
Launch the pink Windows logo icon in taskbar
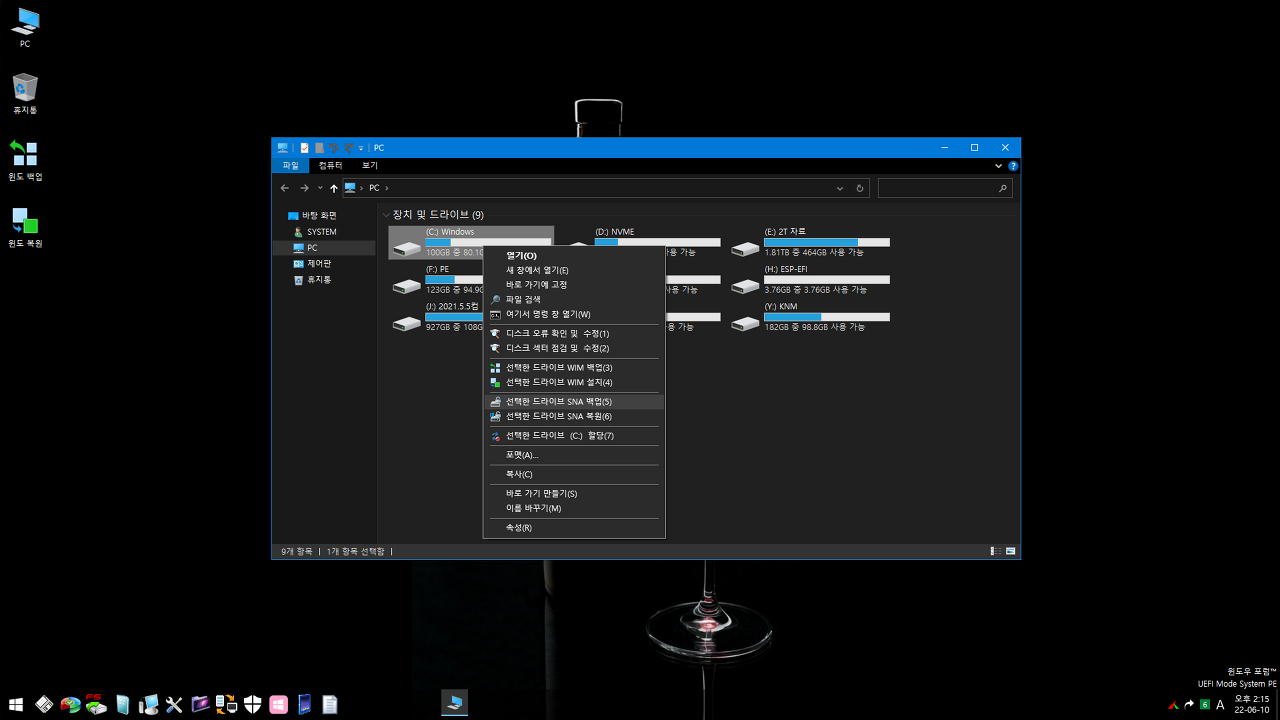278,704
